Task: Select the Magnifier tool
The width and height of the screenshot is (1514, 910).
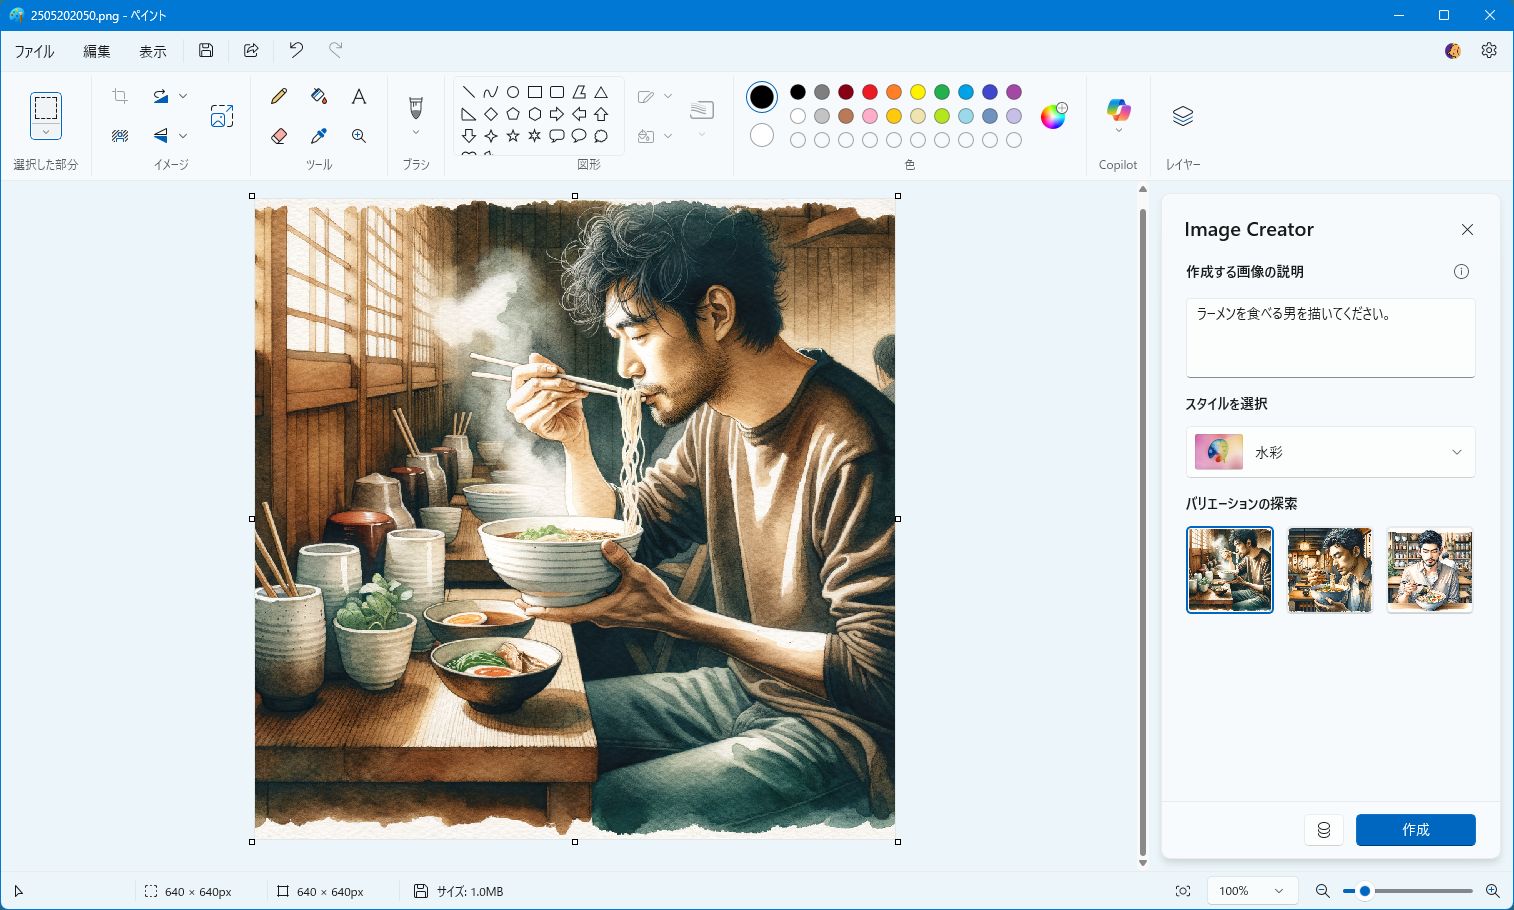Action: [x=359, y=136]
